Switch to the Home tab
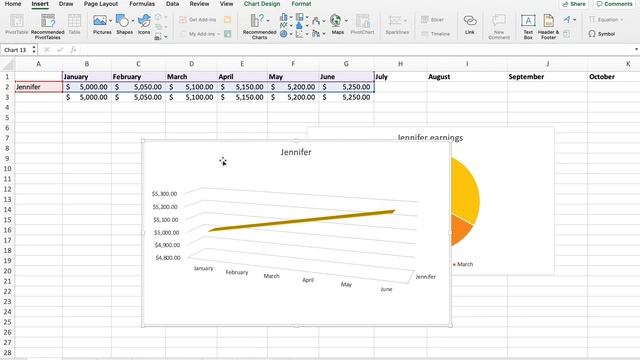Screen dimensions: 640x360 pyautogui.click(x=13, y=4)
